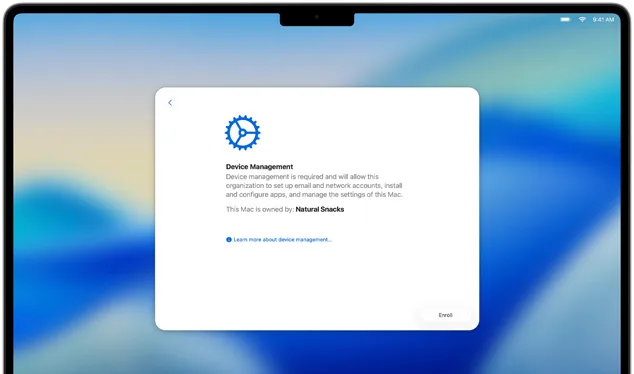Go back using the back chevron
The width and height of the screenshot is (634, 374).
click(170, 103)
